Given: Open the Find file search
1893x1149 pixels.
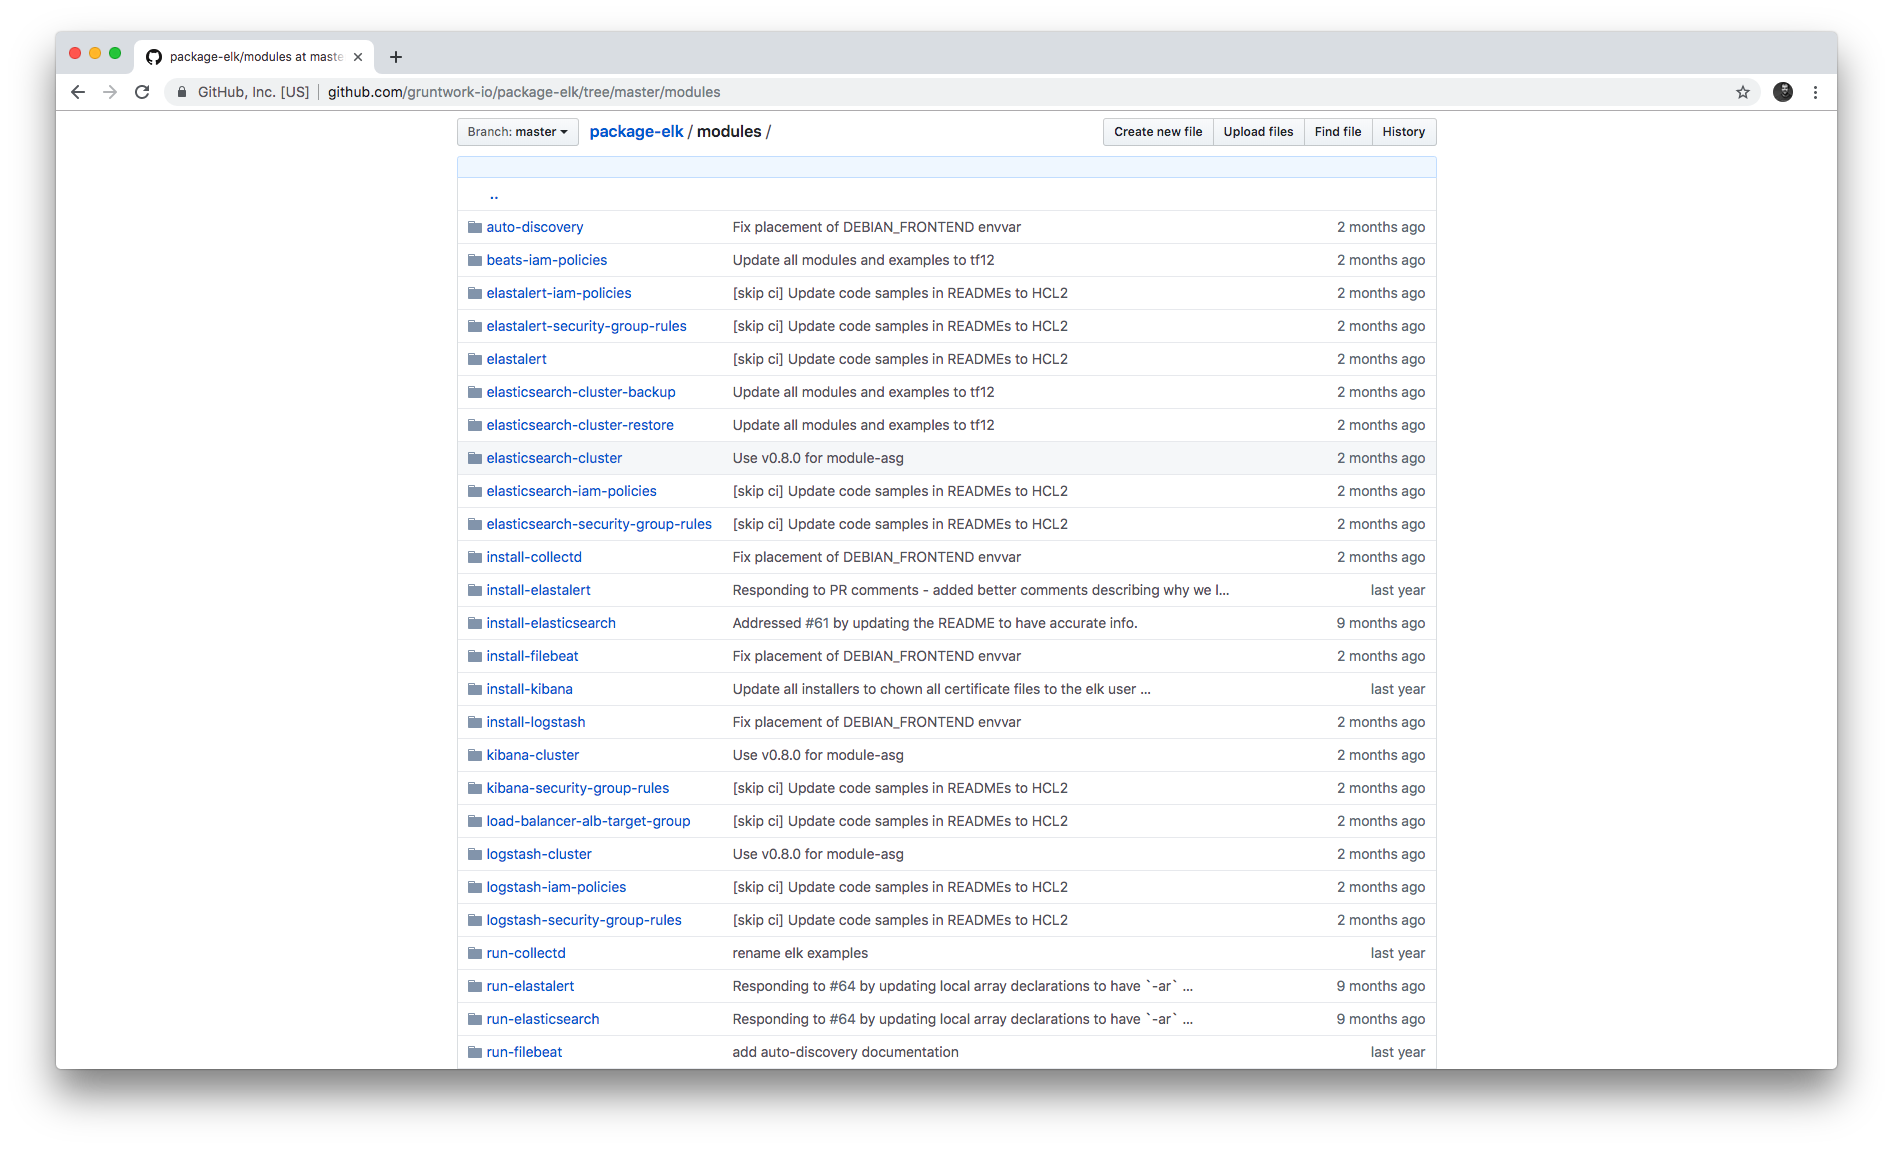Looking at the screenshot, I should 1337,132.
